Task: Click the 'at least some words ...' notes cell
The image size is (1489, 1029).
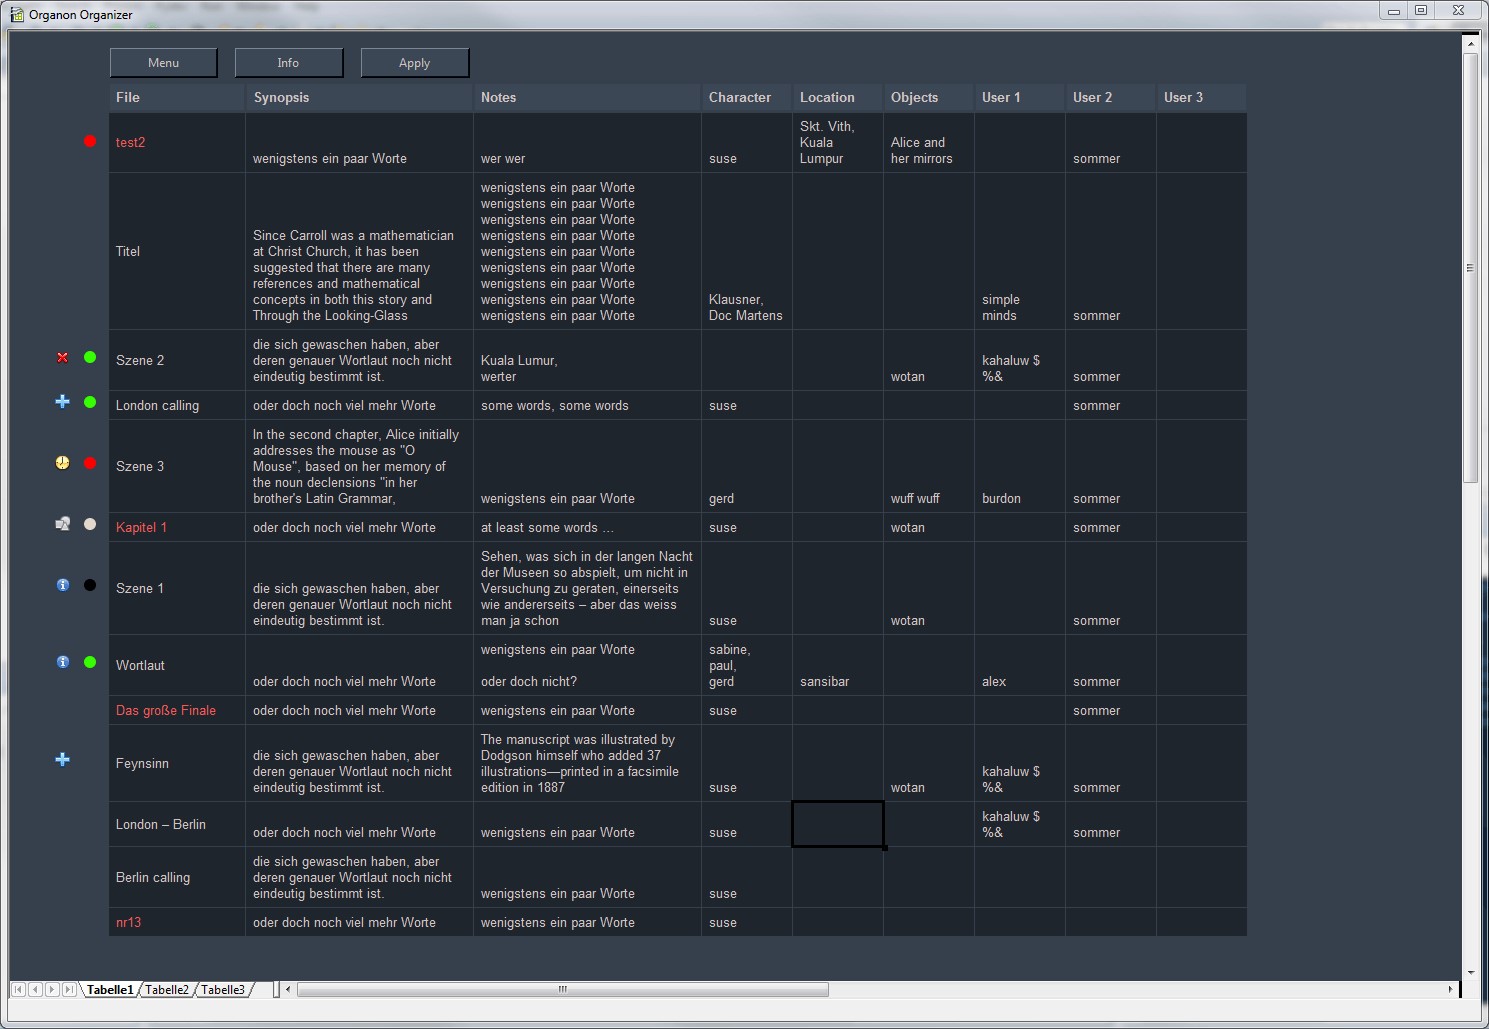Action: [x=587, y=527]
